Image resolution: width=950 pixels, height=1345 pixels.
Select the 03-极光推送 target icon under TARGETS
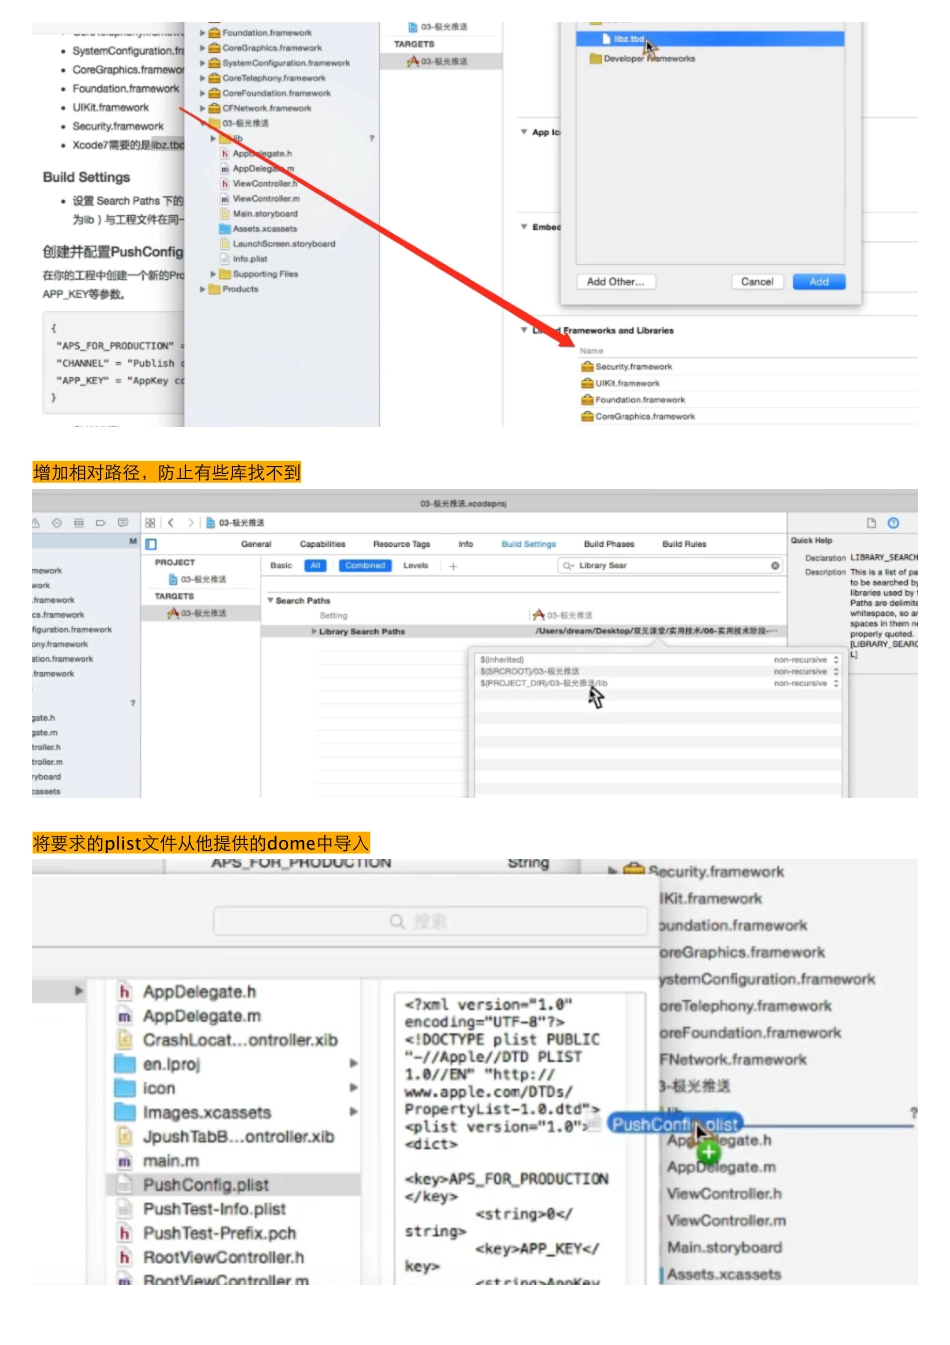pos(173,613)
